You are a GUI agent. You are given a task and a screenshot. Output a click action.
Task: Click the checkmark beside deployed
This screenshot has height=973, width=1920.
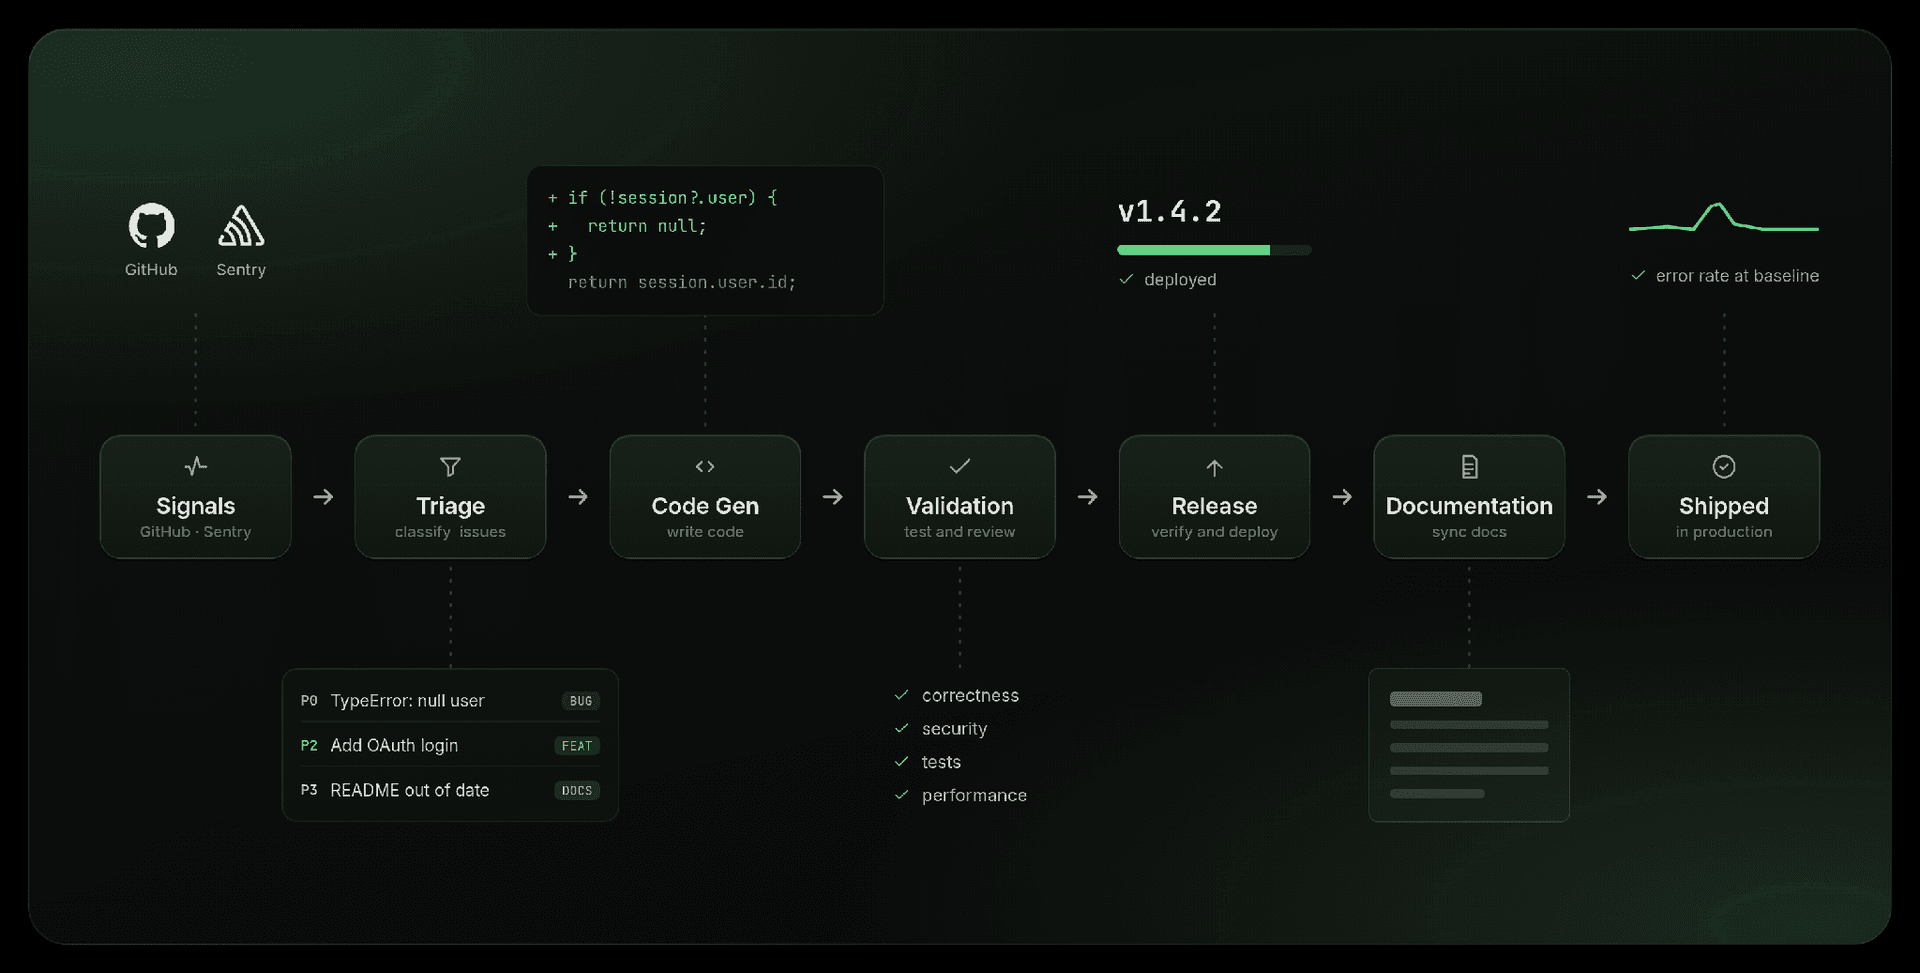(1126, 279)
